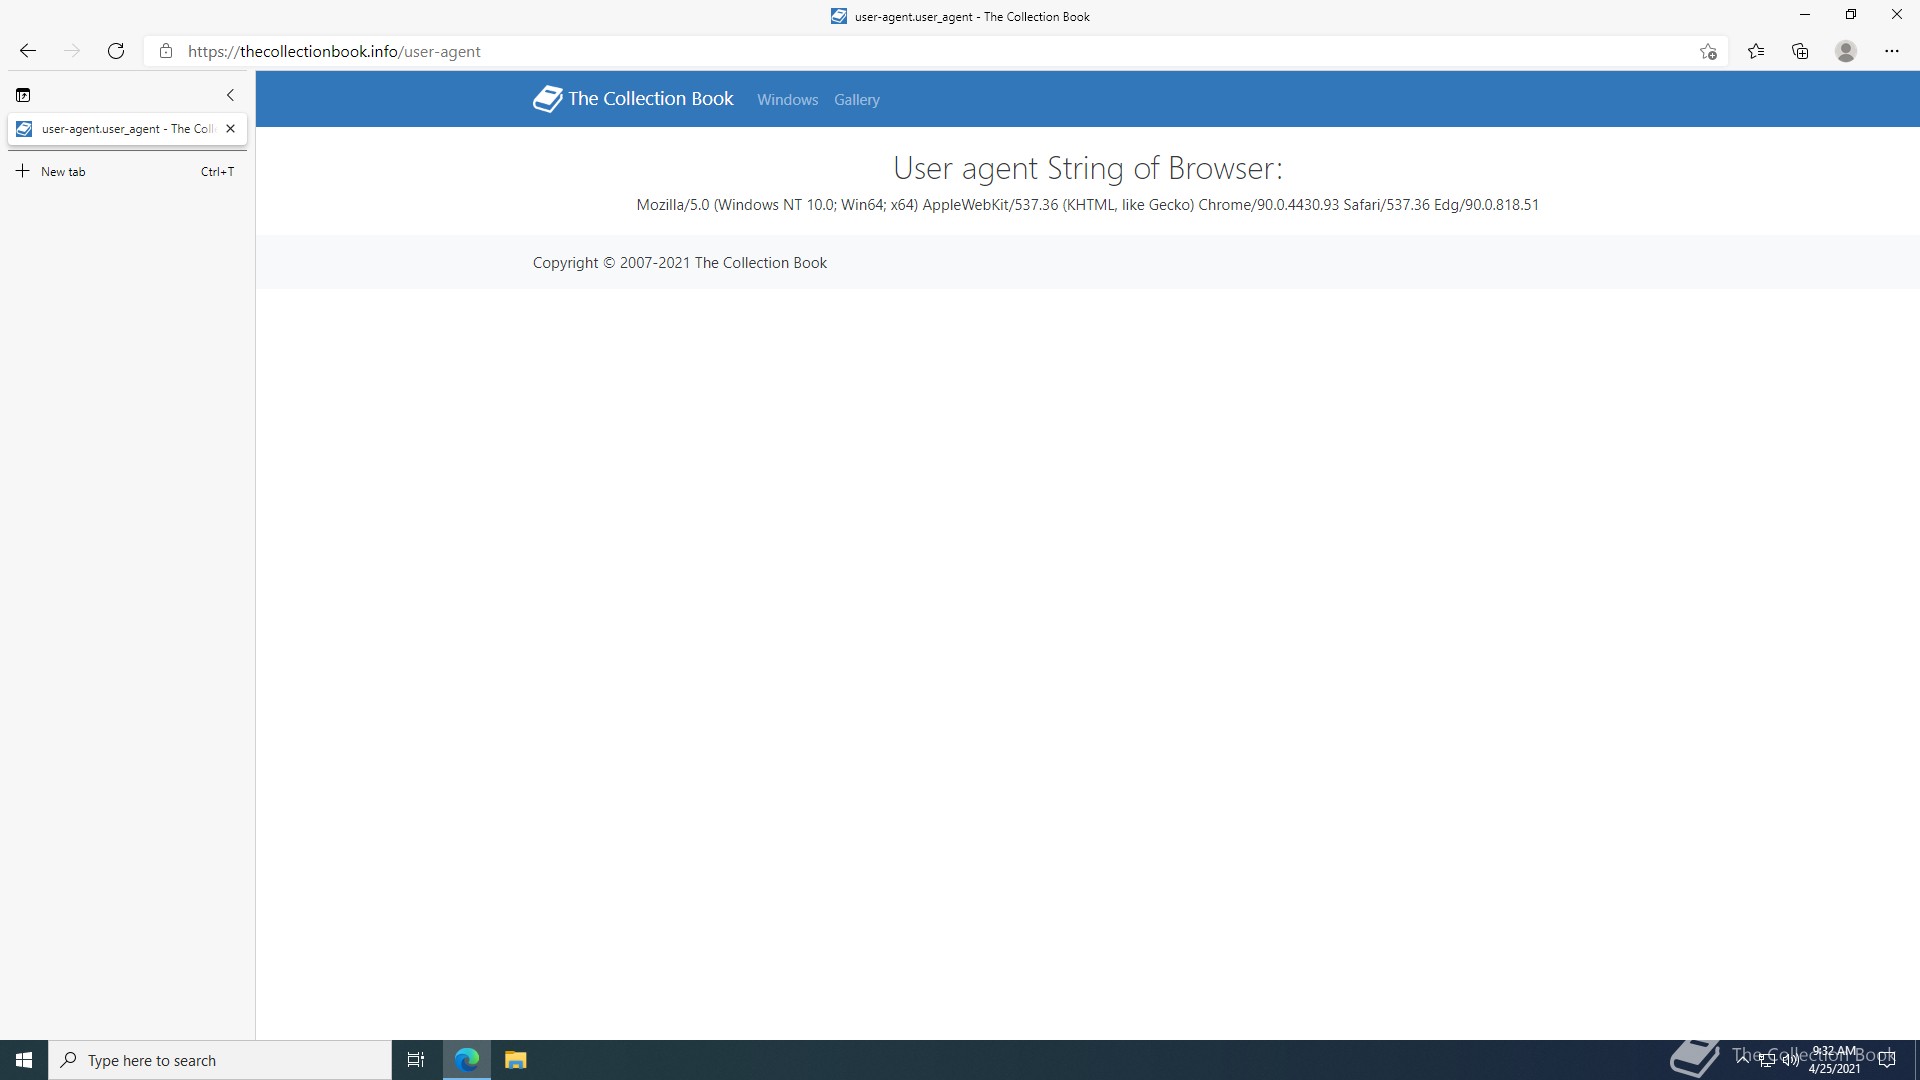The image size is (1920, 1080).
Task: Open Task View on the taskbar
Action: [416, 1060]
